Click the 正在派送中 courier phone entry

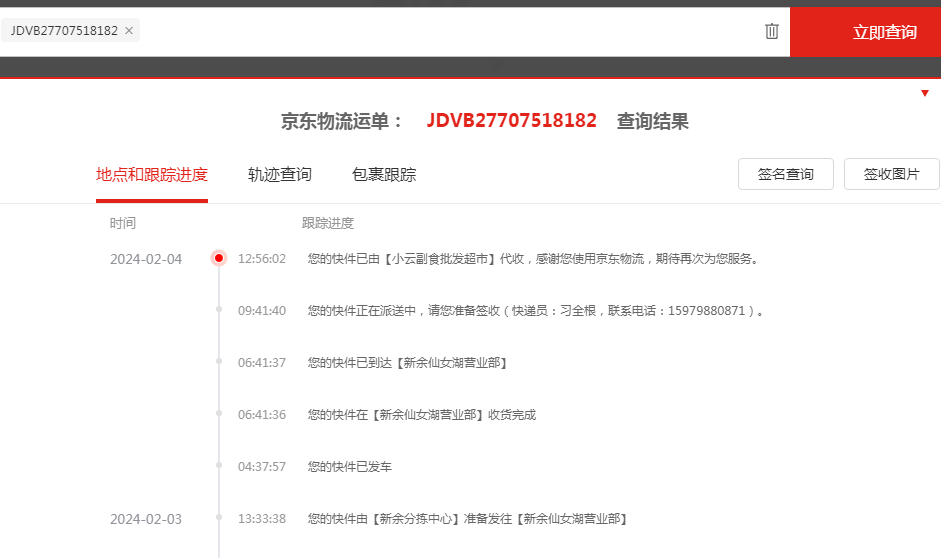[536, 311]
